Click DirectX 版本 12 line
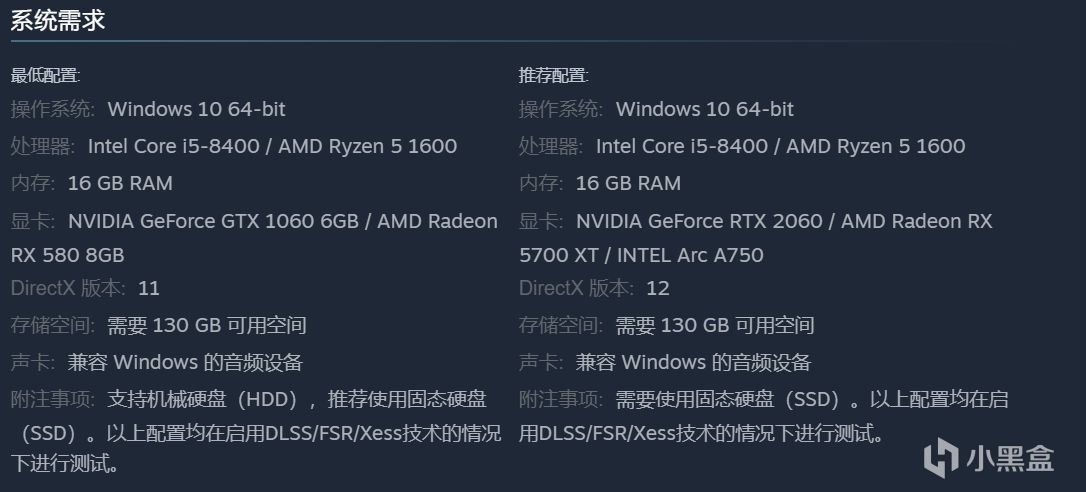Viewport: 1086px width, 492px height. [x=594, y=288]
